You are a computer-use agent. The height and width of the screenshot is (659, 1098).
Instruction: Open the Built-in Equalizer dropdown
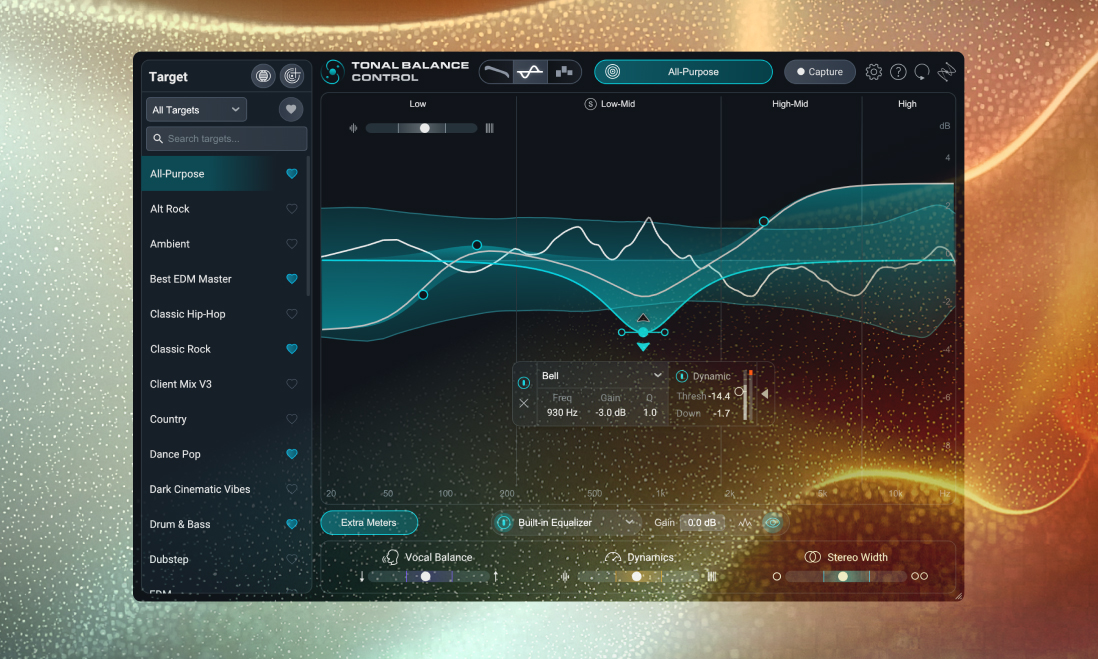tap(565, 522)
